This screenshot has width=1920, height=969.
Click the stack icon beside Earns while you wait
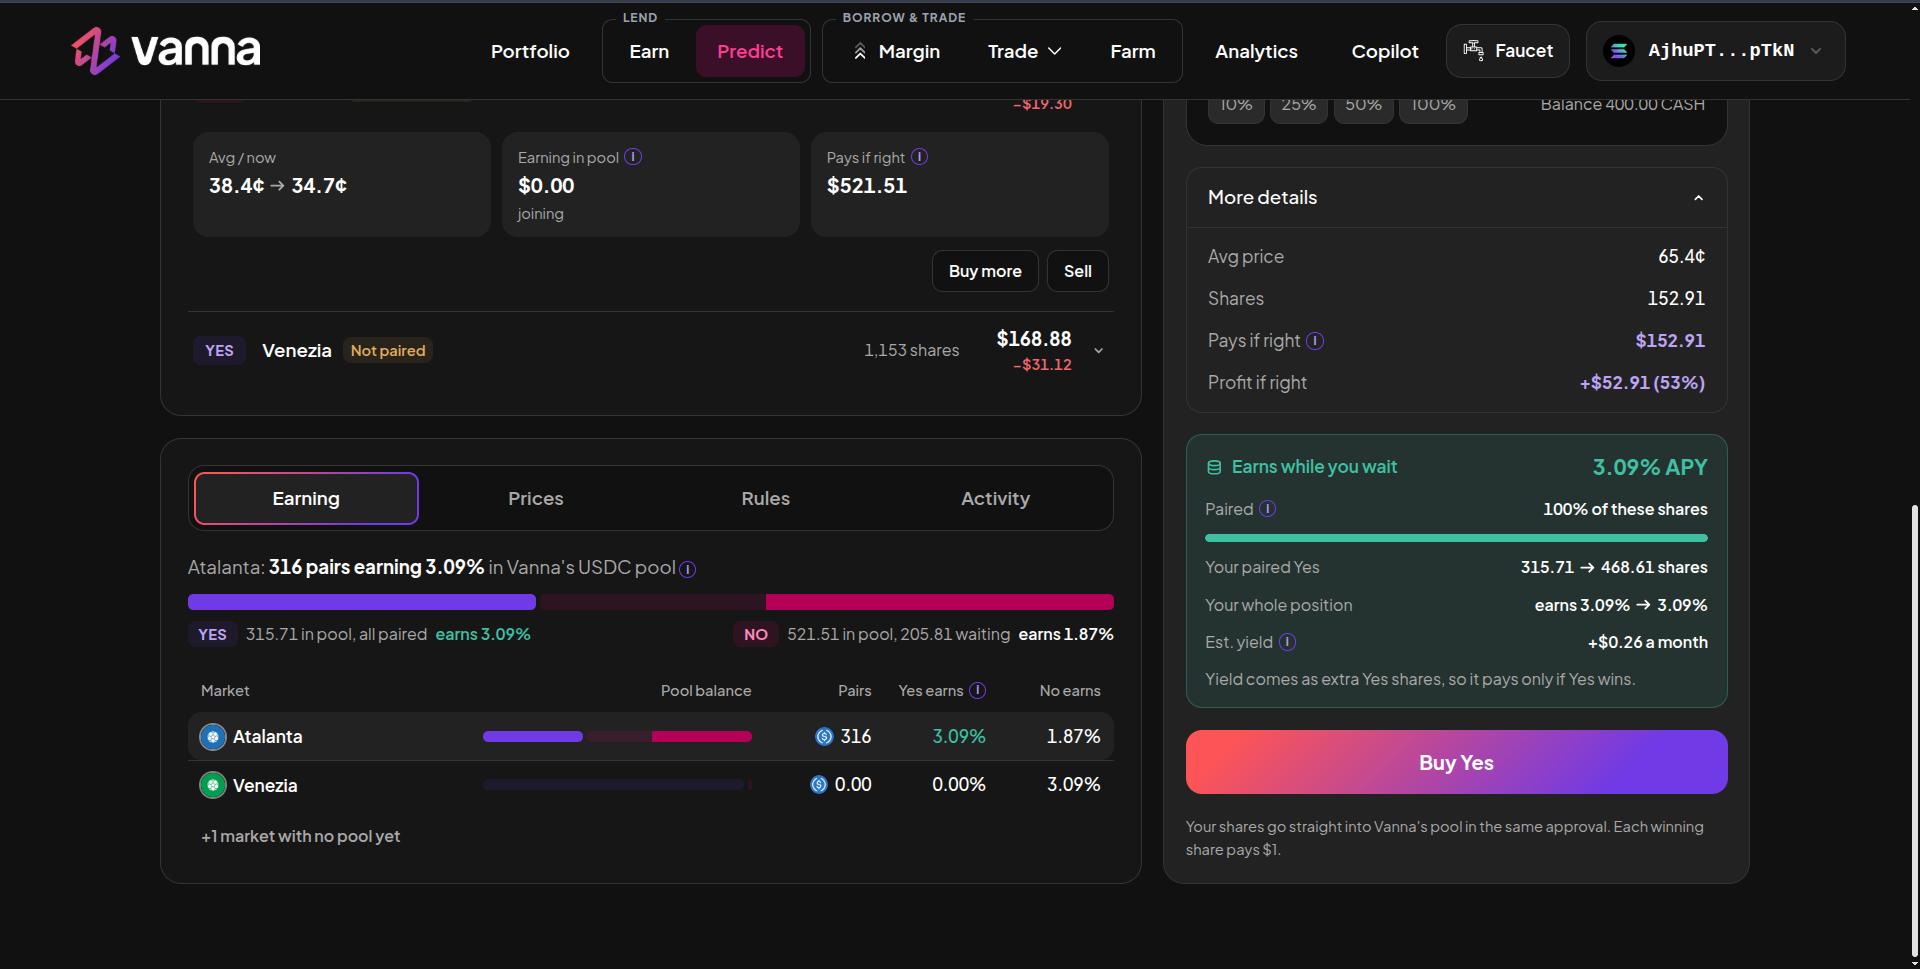click(x=1214, y=467)
